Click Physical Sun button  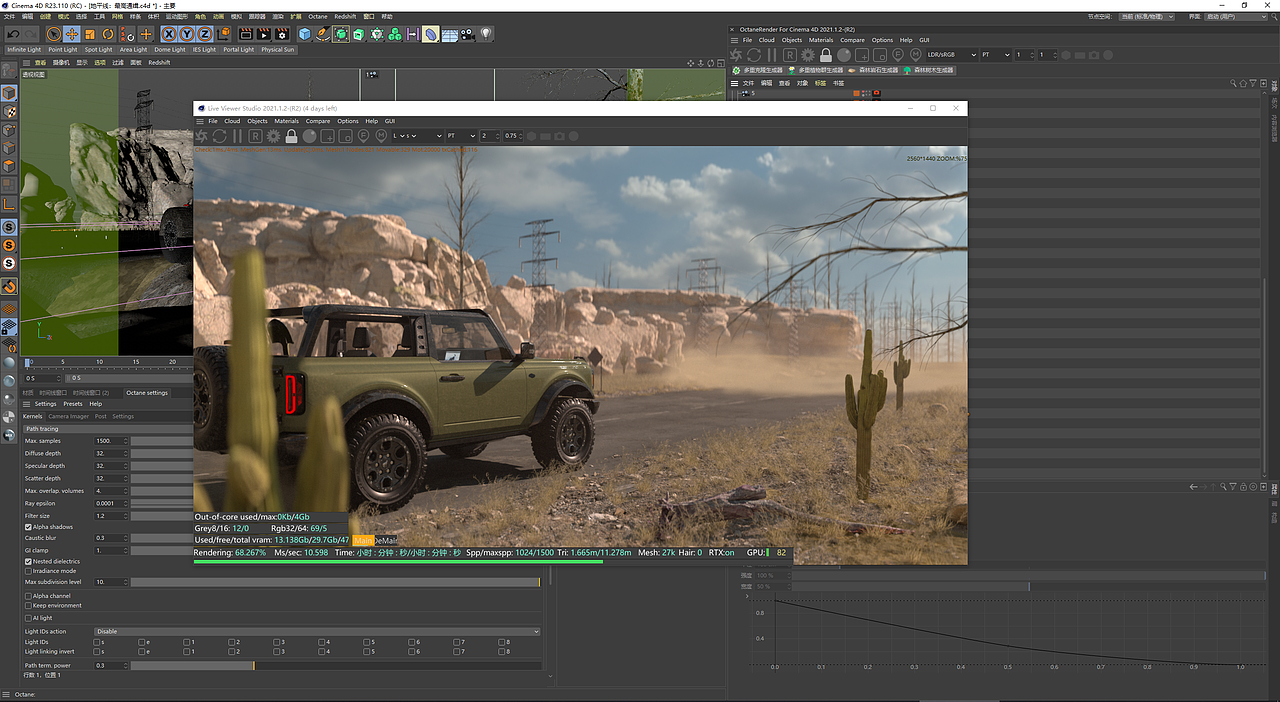coord(278,49)
